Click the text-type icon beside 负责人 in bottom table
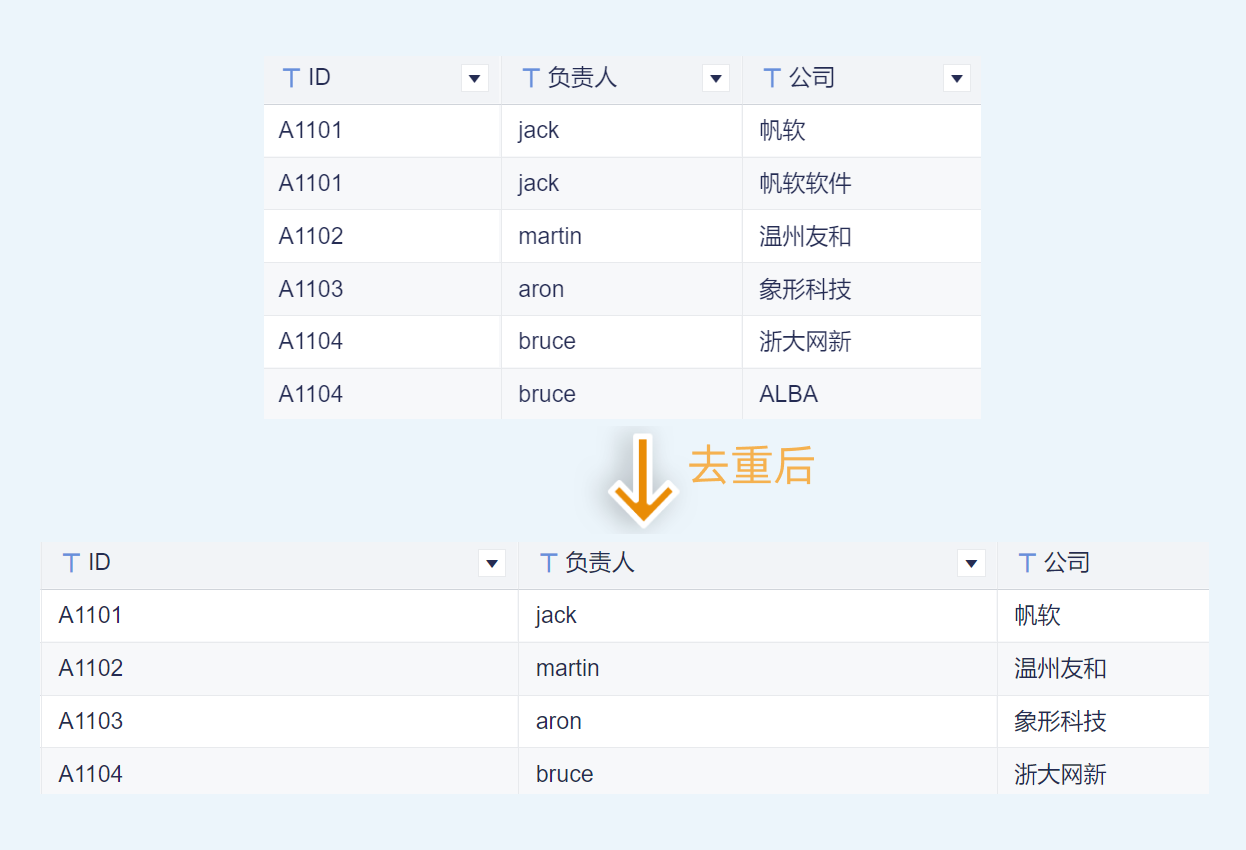This screenshot has height=850, width=1246. 548,563
